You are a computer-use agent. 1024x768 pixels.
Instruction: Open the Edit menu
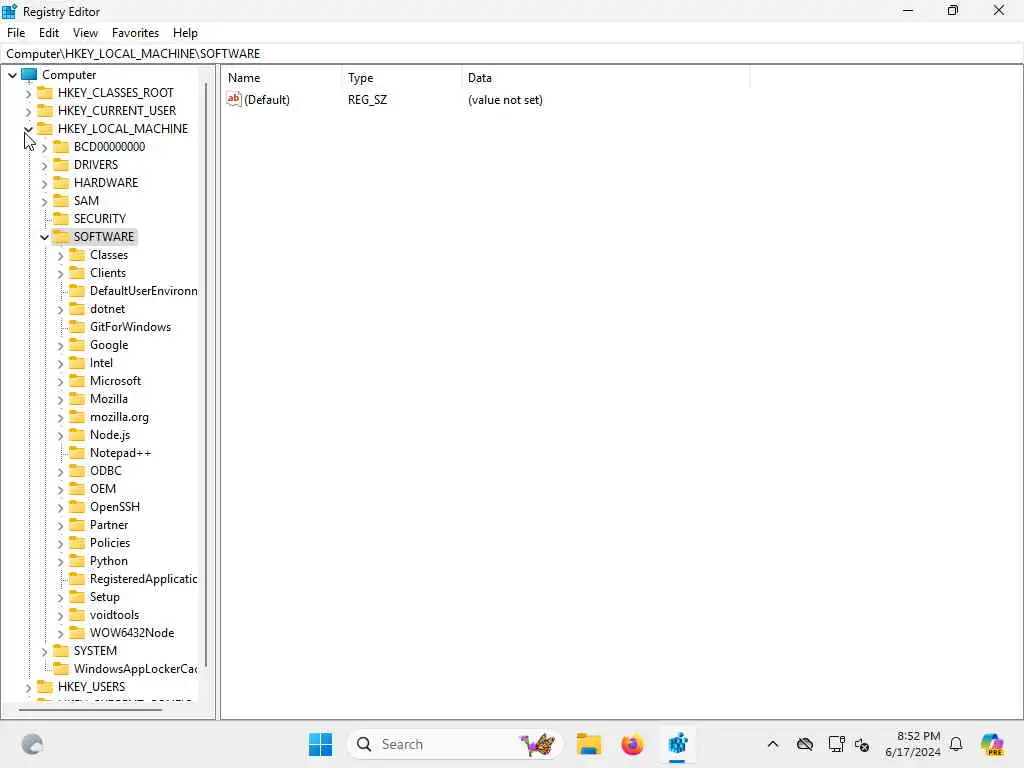point(48,33)
